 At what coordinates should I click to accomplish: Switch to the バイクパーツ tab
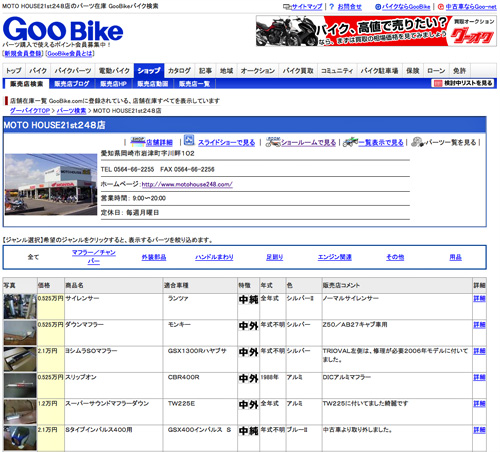73,71
